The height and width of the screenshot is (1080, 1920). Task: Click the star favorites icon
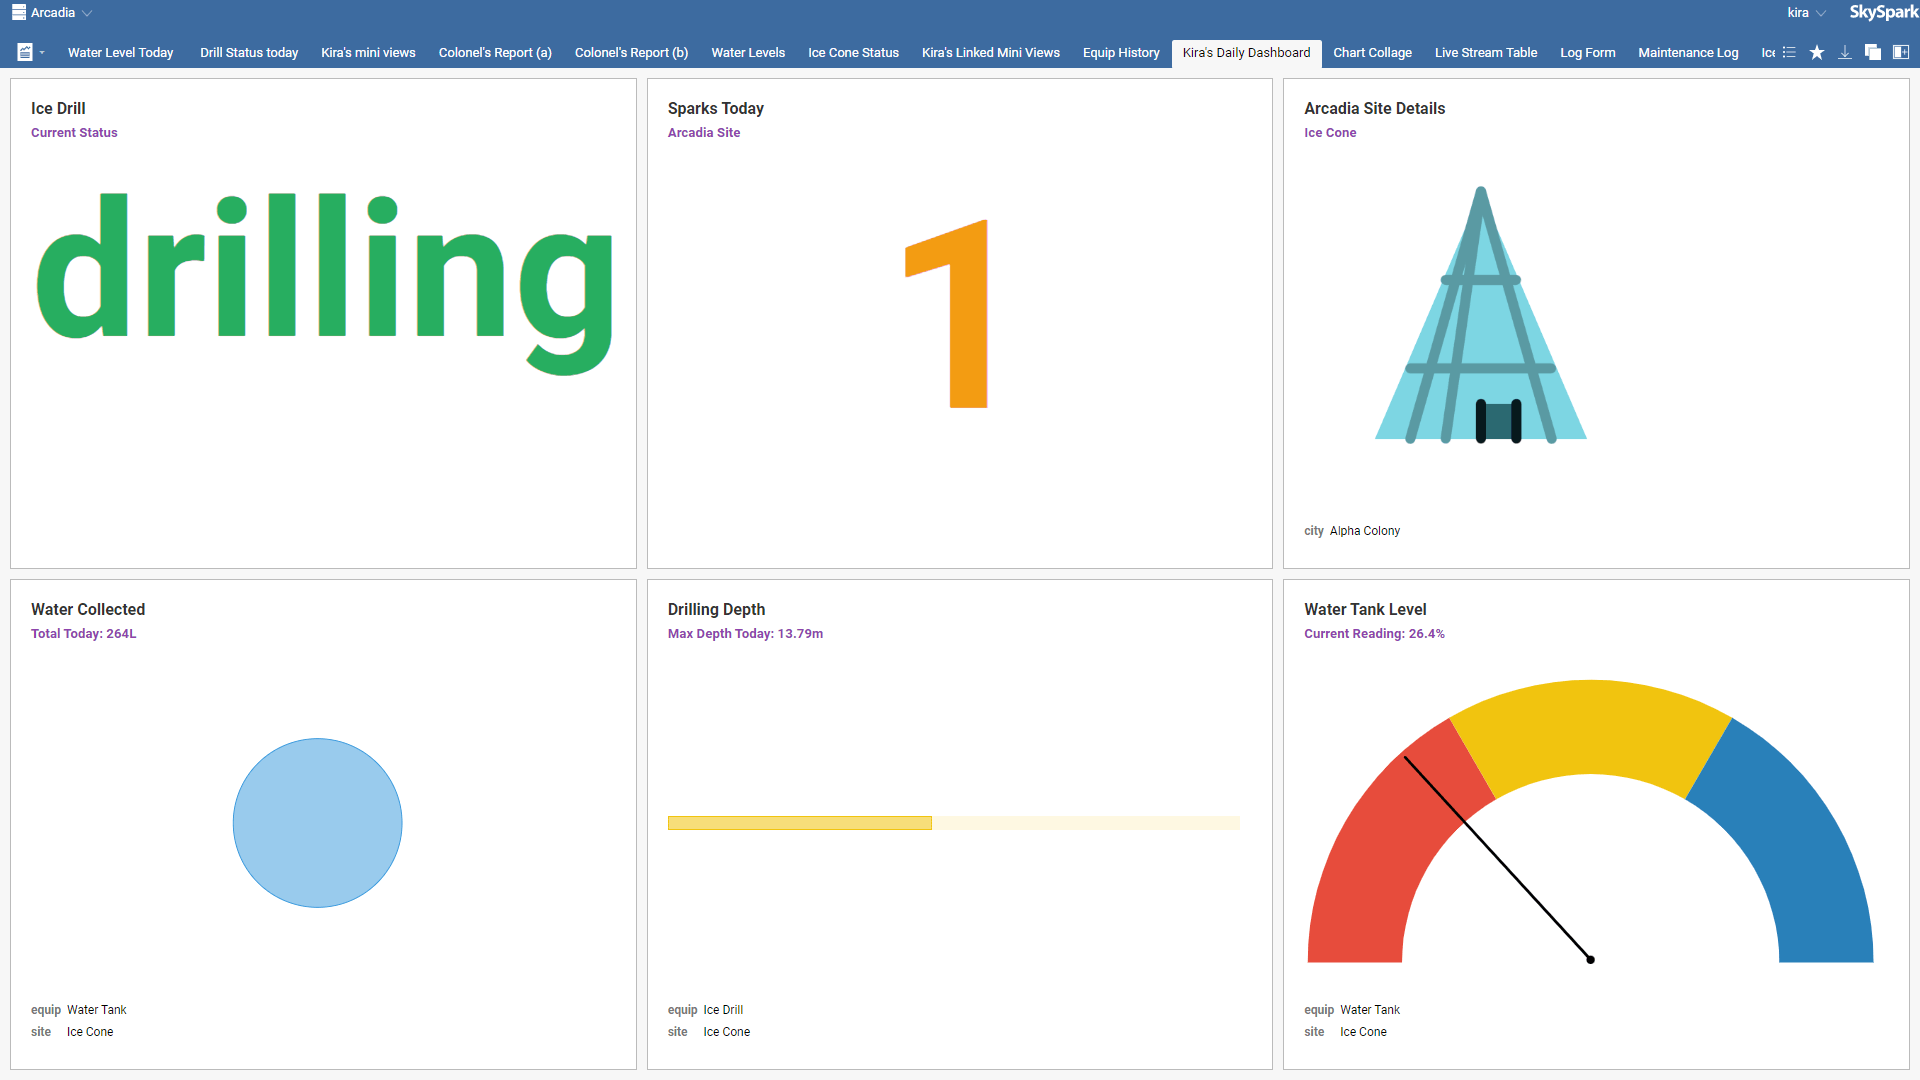pos(1817,52)
